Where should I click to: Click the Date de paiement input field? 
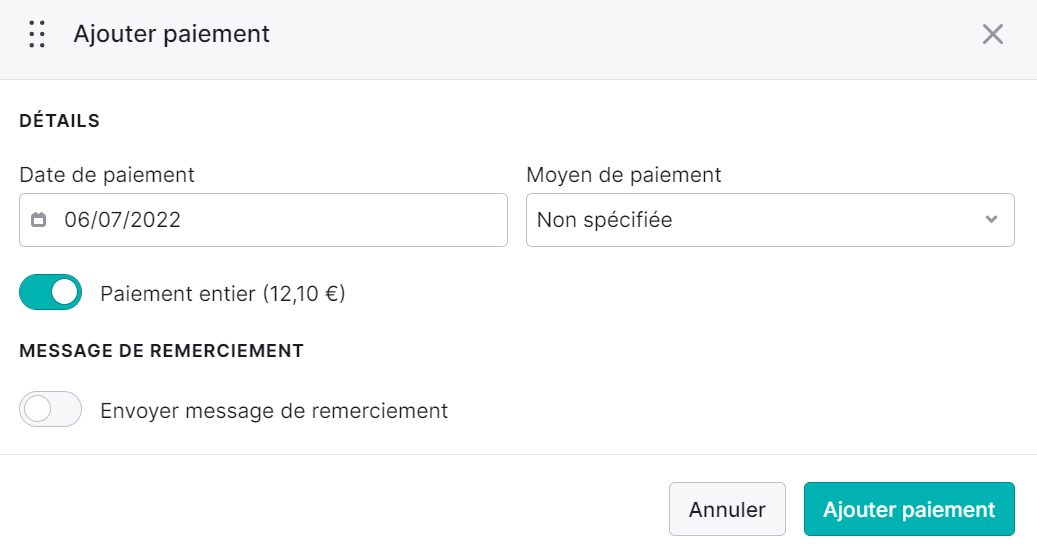263,220
